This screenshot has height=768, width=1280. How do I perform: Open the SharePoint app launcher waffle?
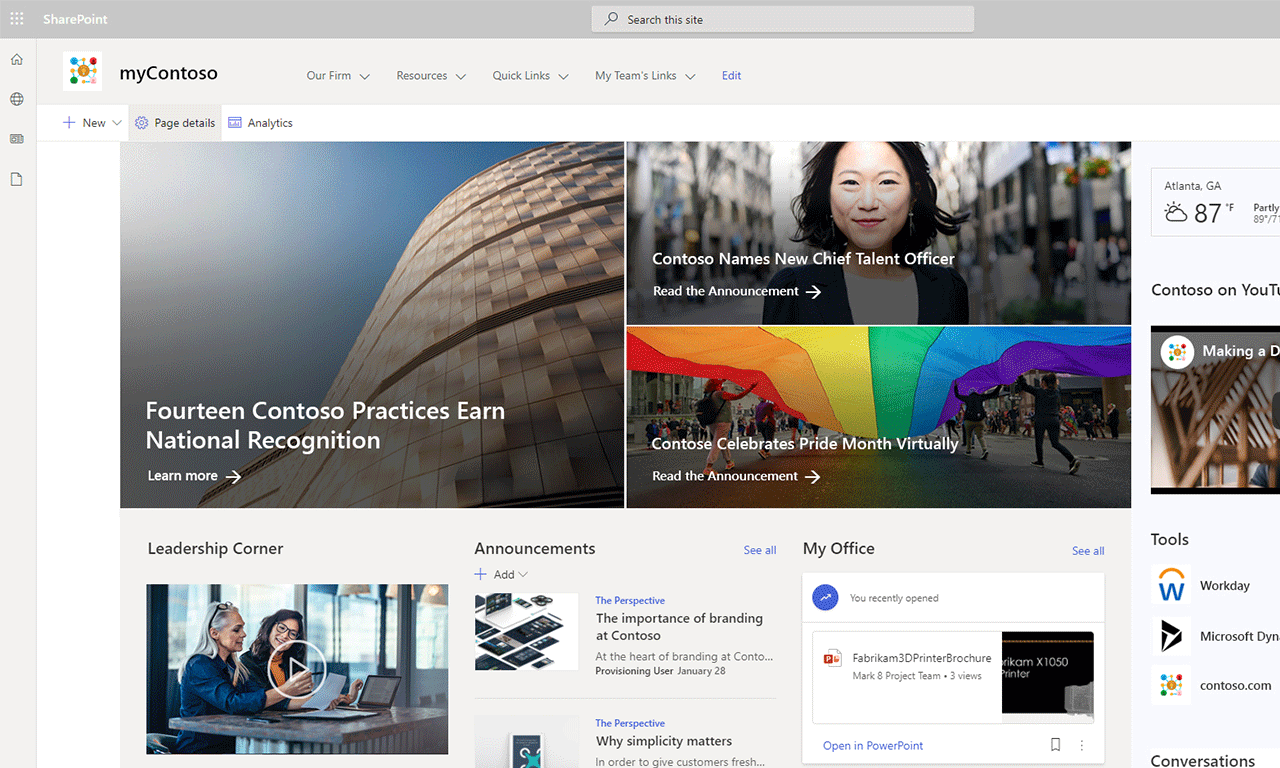click(17, 19)
